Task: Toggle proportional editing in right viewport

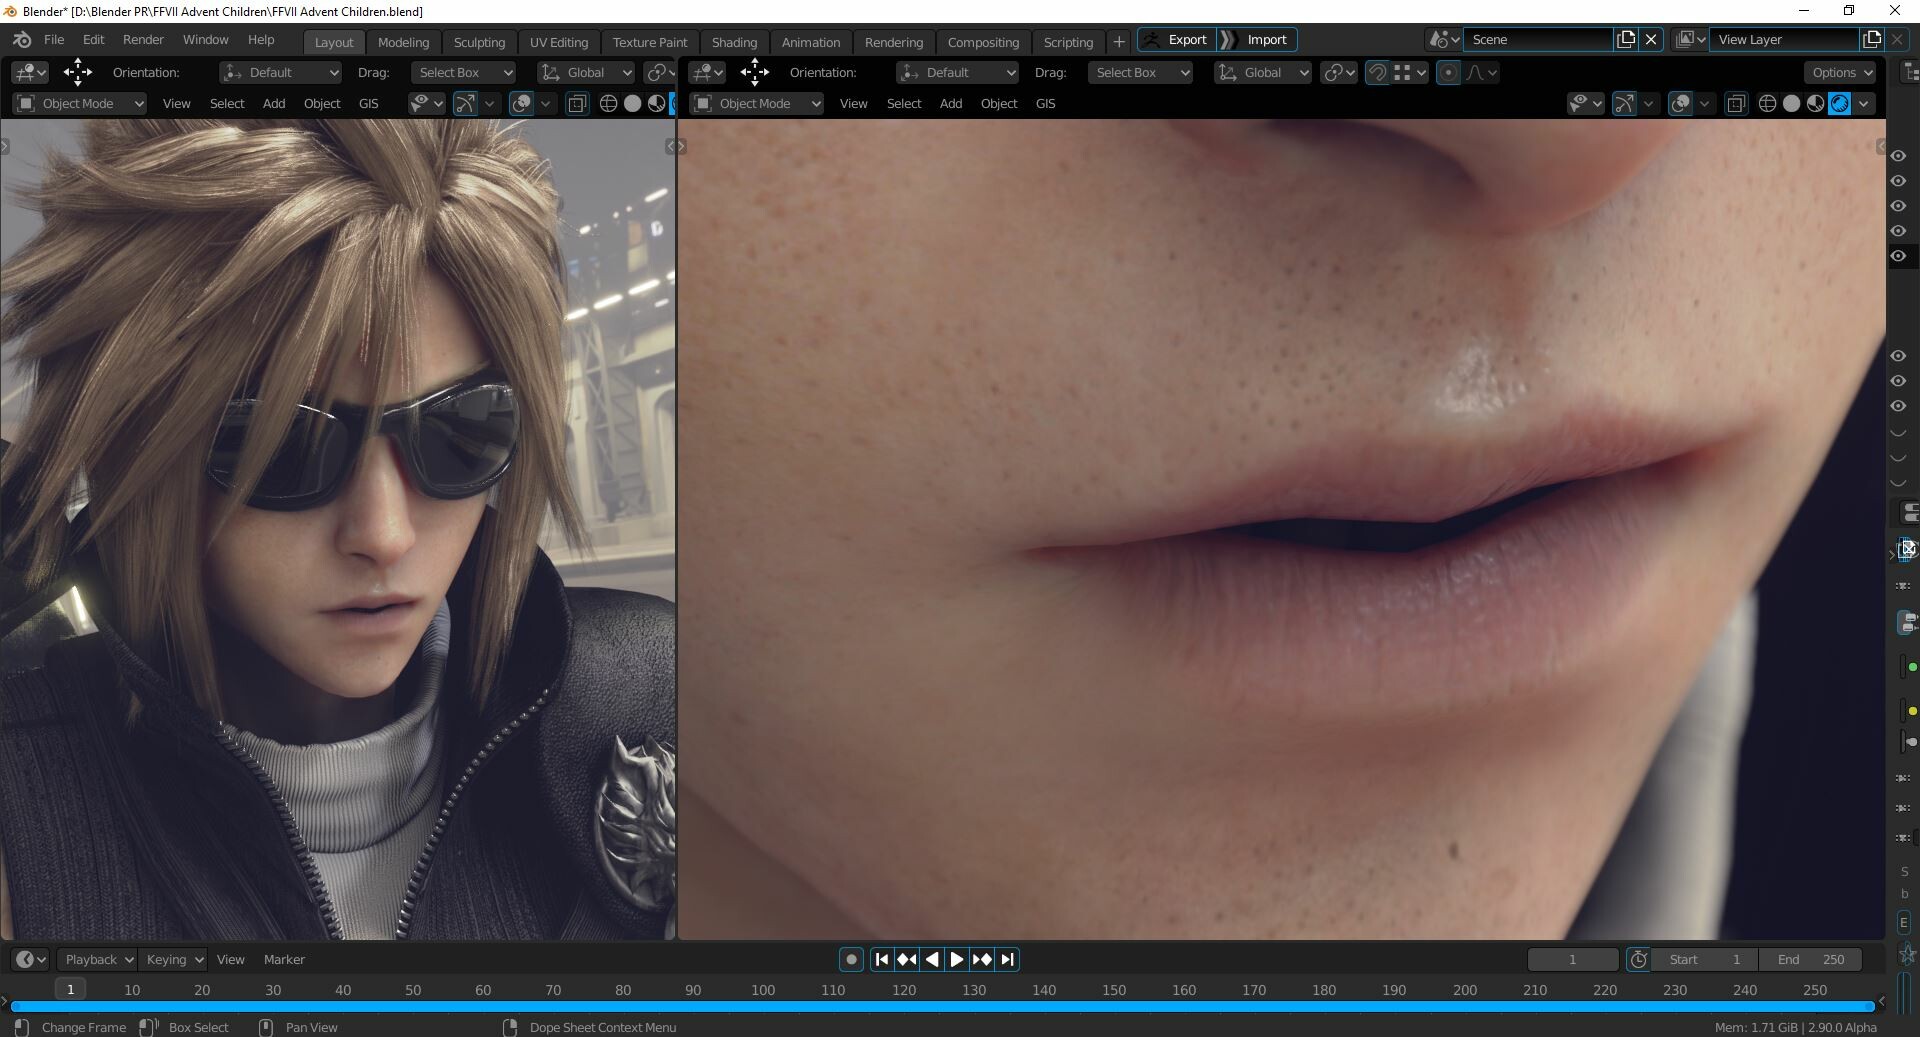Action: 1448,72
